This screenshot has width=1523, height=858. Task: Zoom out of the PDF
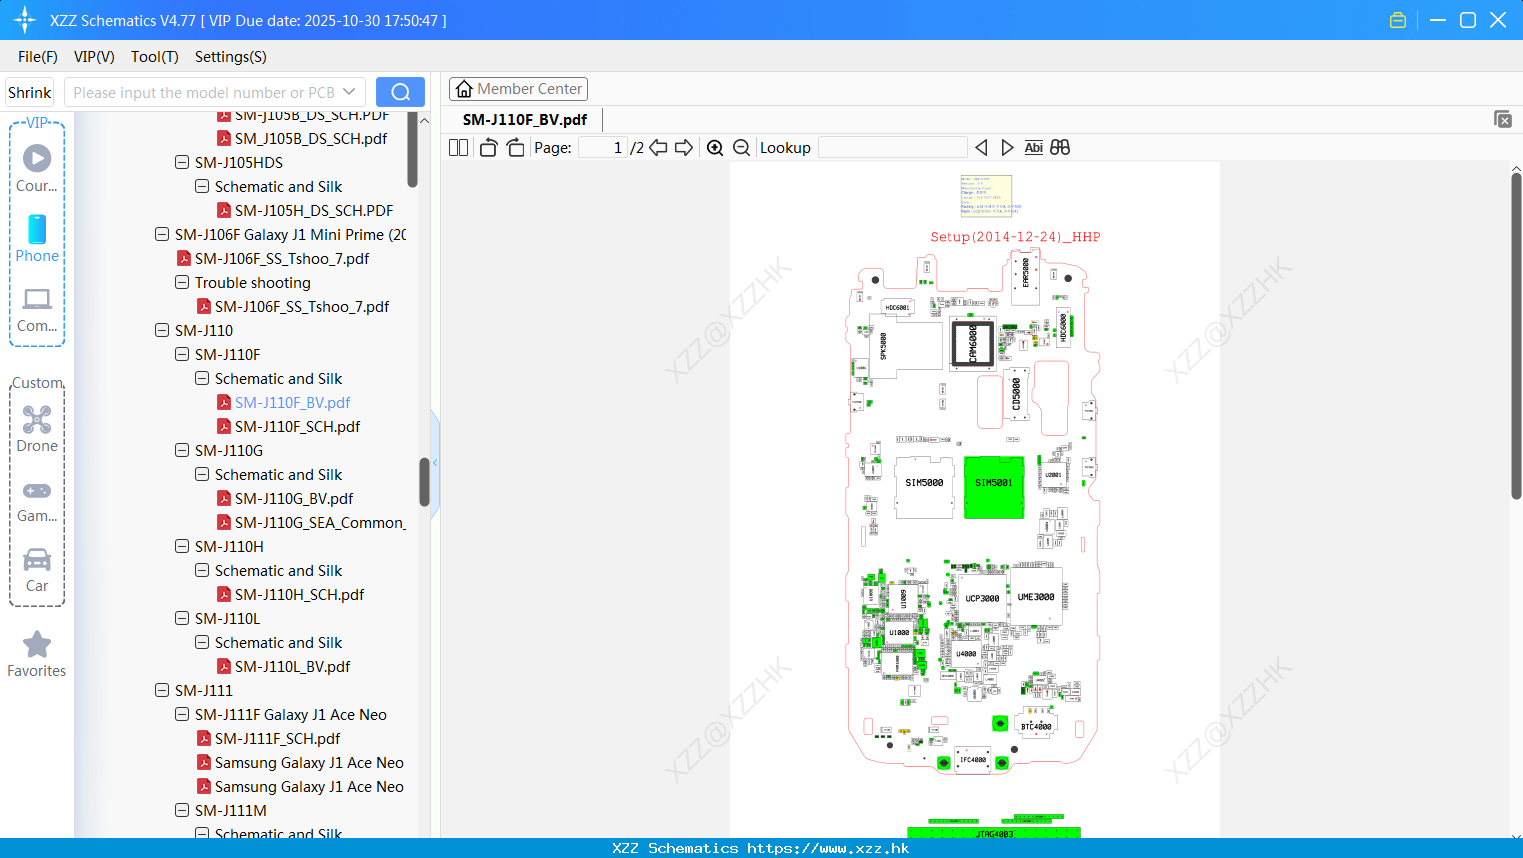coord(742,148)
